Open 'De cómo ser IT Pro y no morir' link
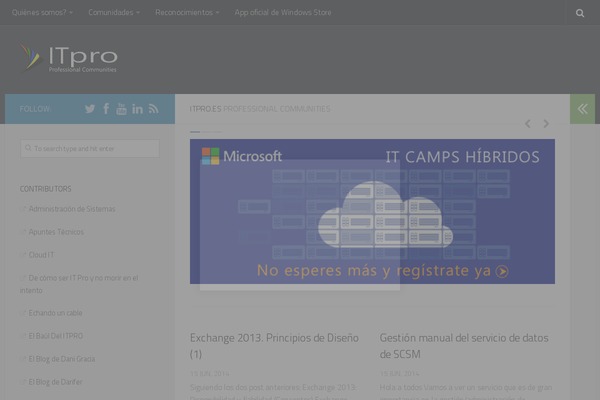The width and height of the screenshot is (600, 400). pyautogui.click(x=79, y=284)
